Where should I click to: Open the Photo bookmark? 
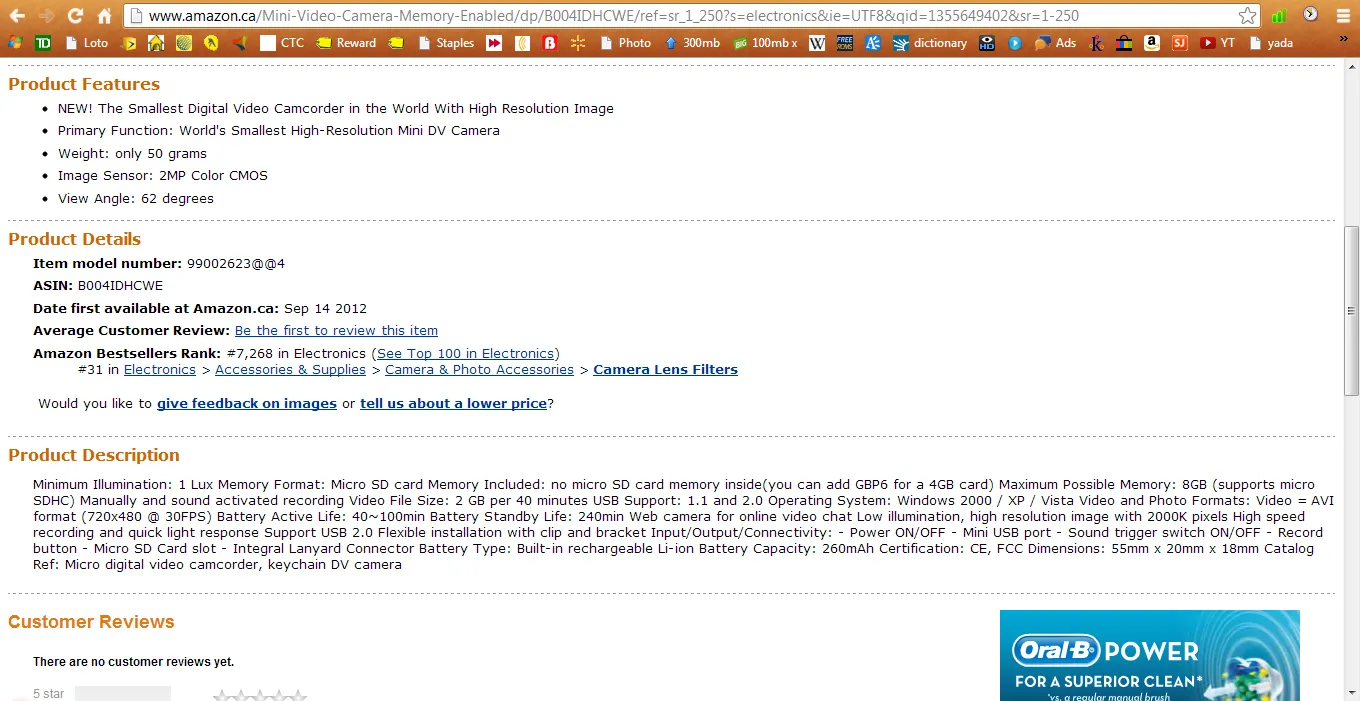tap(625, 43)
